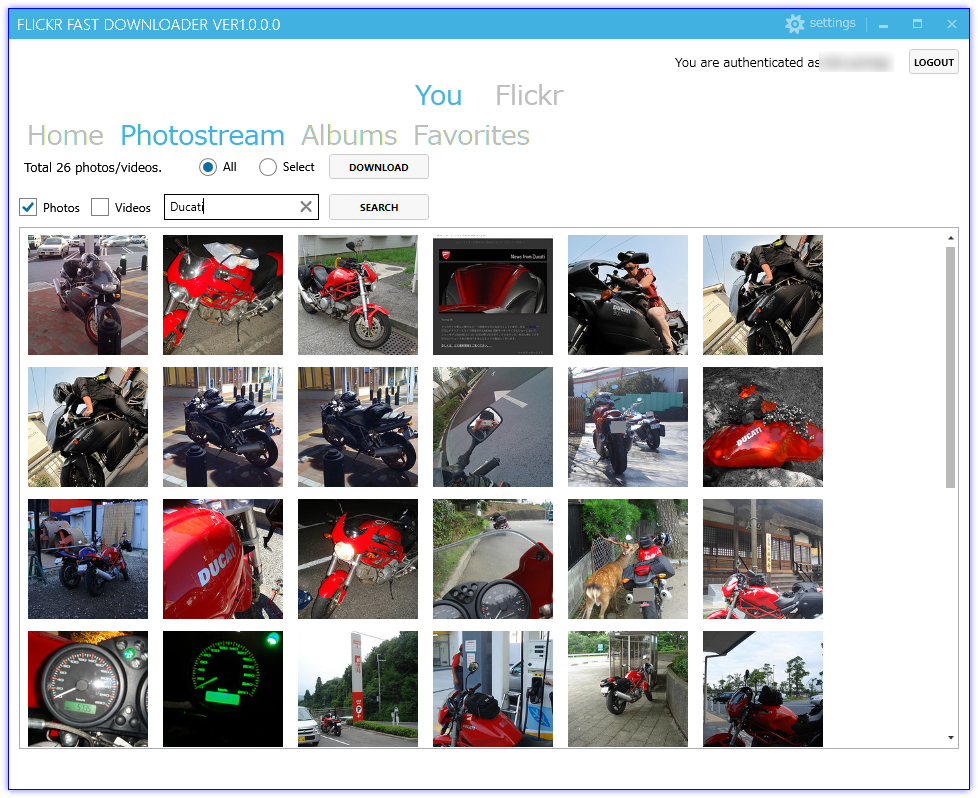Open the settings gear icon
The width and height of the screenshot is (978, 798).
[795, 23]
